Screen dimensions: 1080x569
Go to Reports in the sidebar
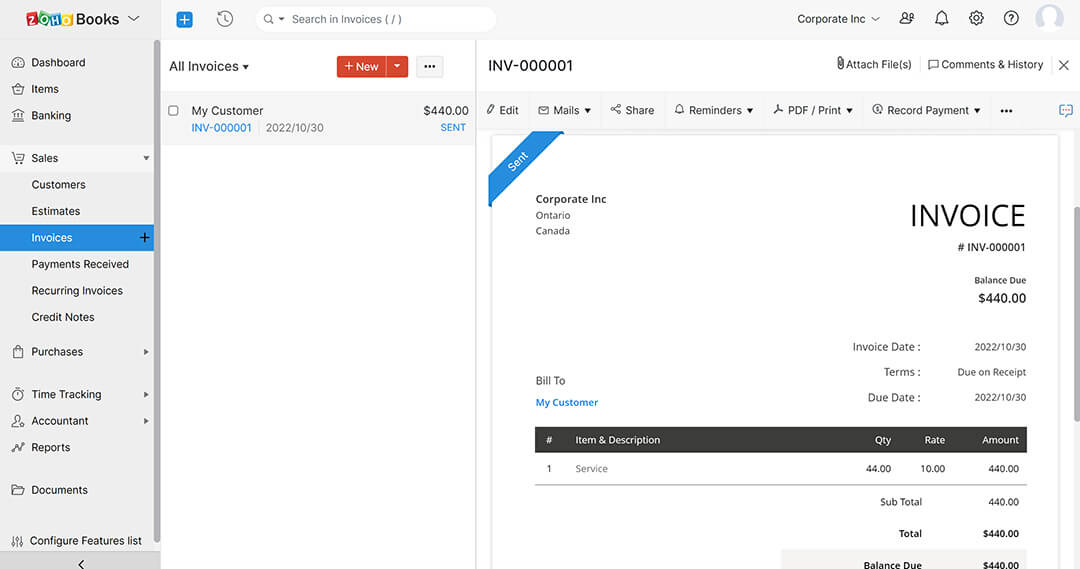pos(50,448)
